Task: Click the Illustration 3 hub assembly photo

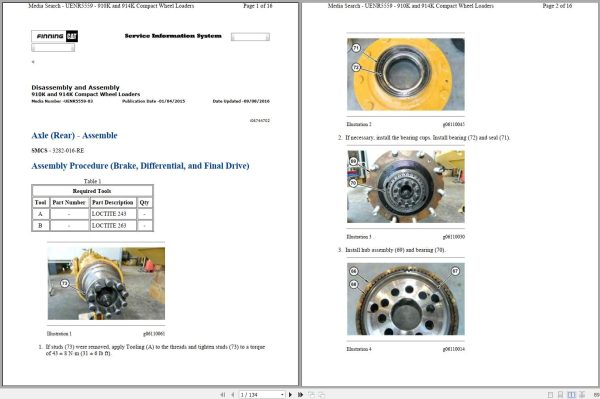Action: [406, 186]
